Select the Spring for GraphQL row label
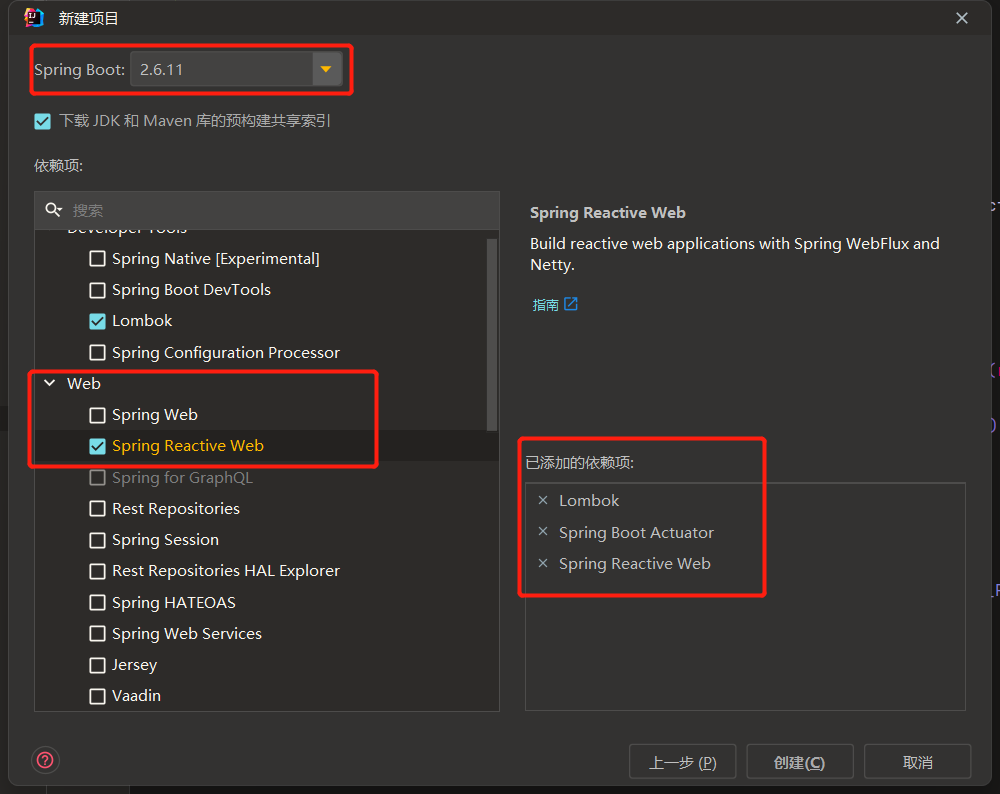1000x794 pixels. (182, 478)
